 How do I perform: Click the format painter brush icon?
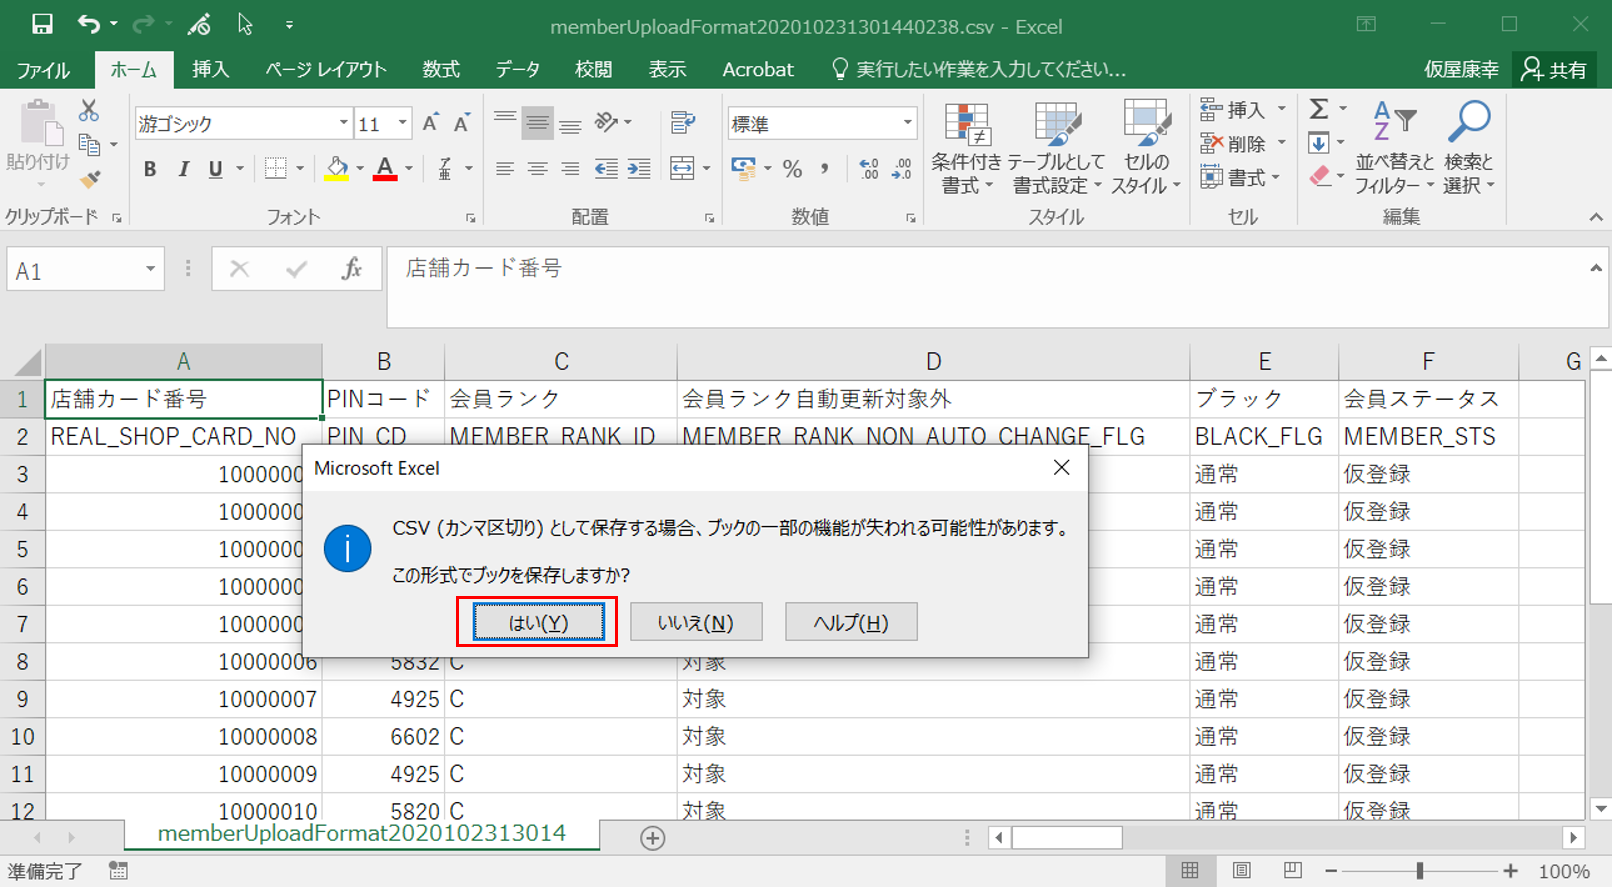90,180
